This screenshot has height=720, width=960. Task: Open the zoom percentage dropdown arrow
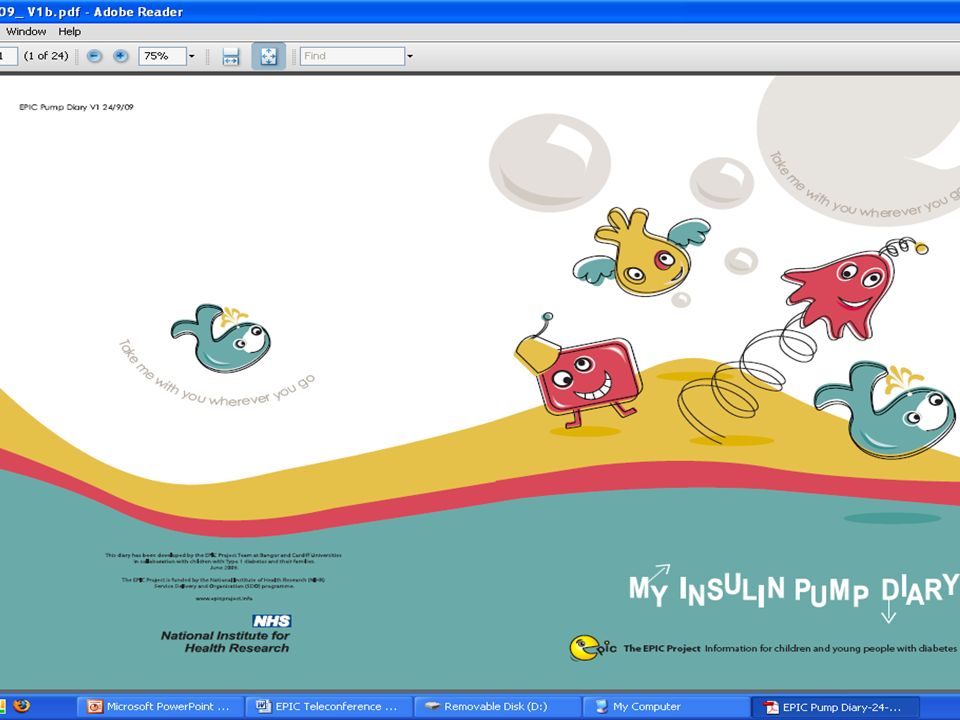(192, 56)
